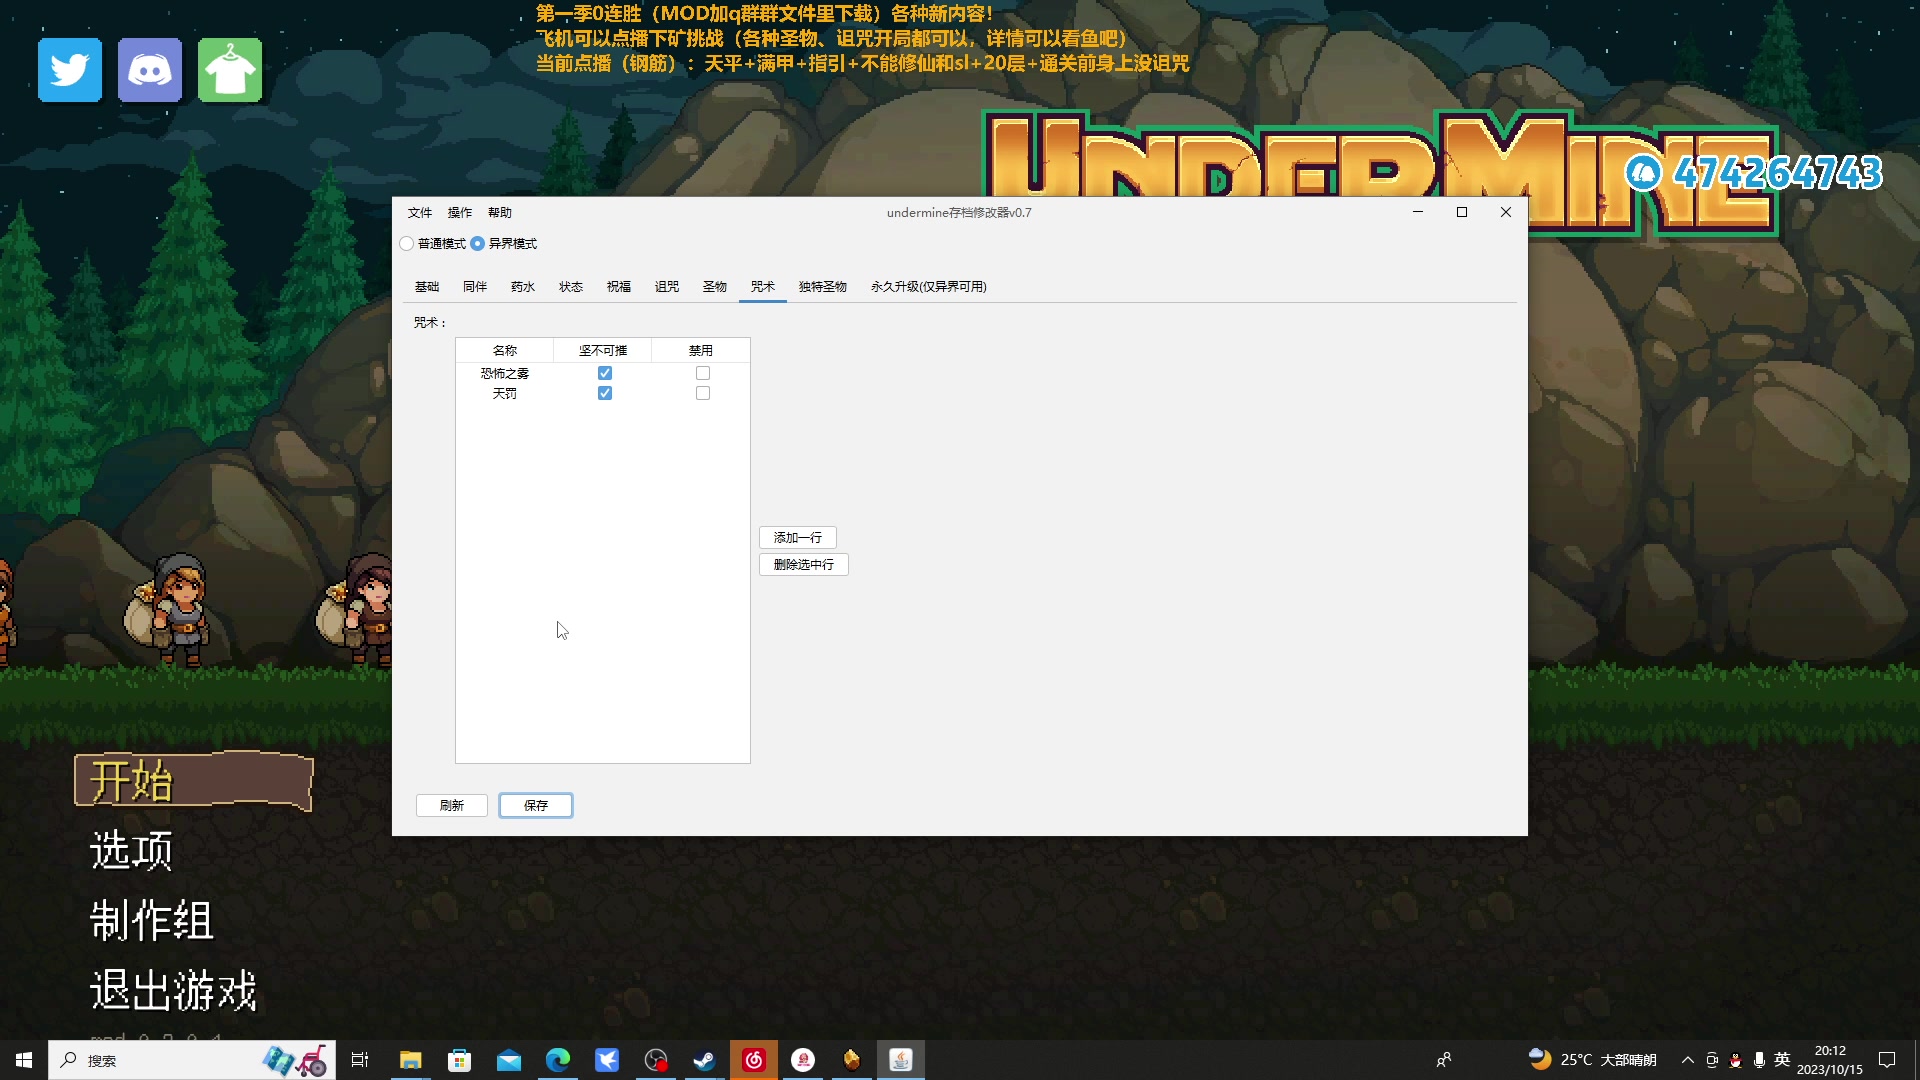1920x1080 pixels.
Task: Switch to the 圣物 tab
Action: (x=715, y=287)
